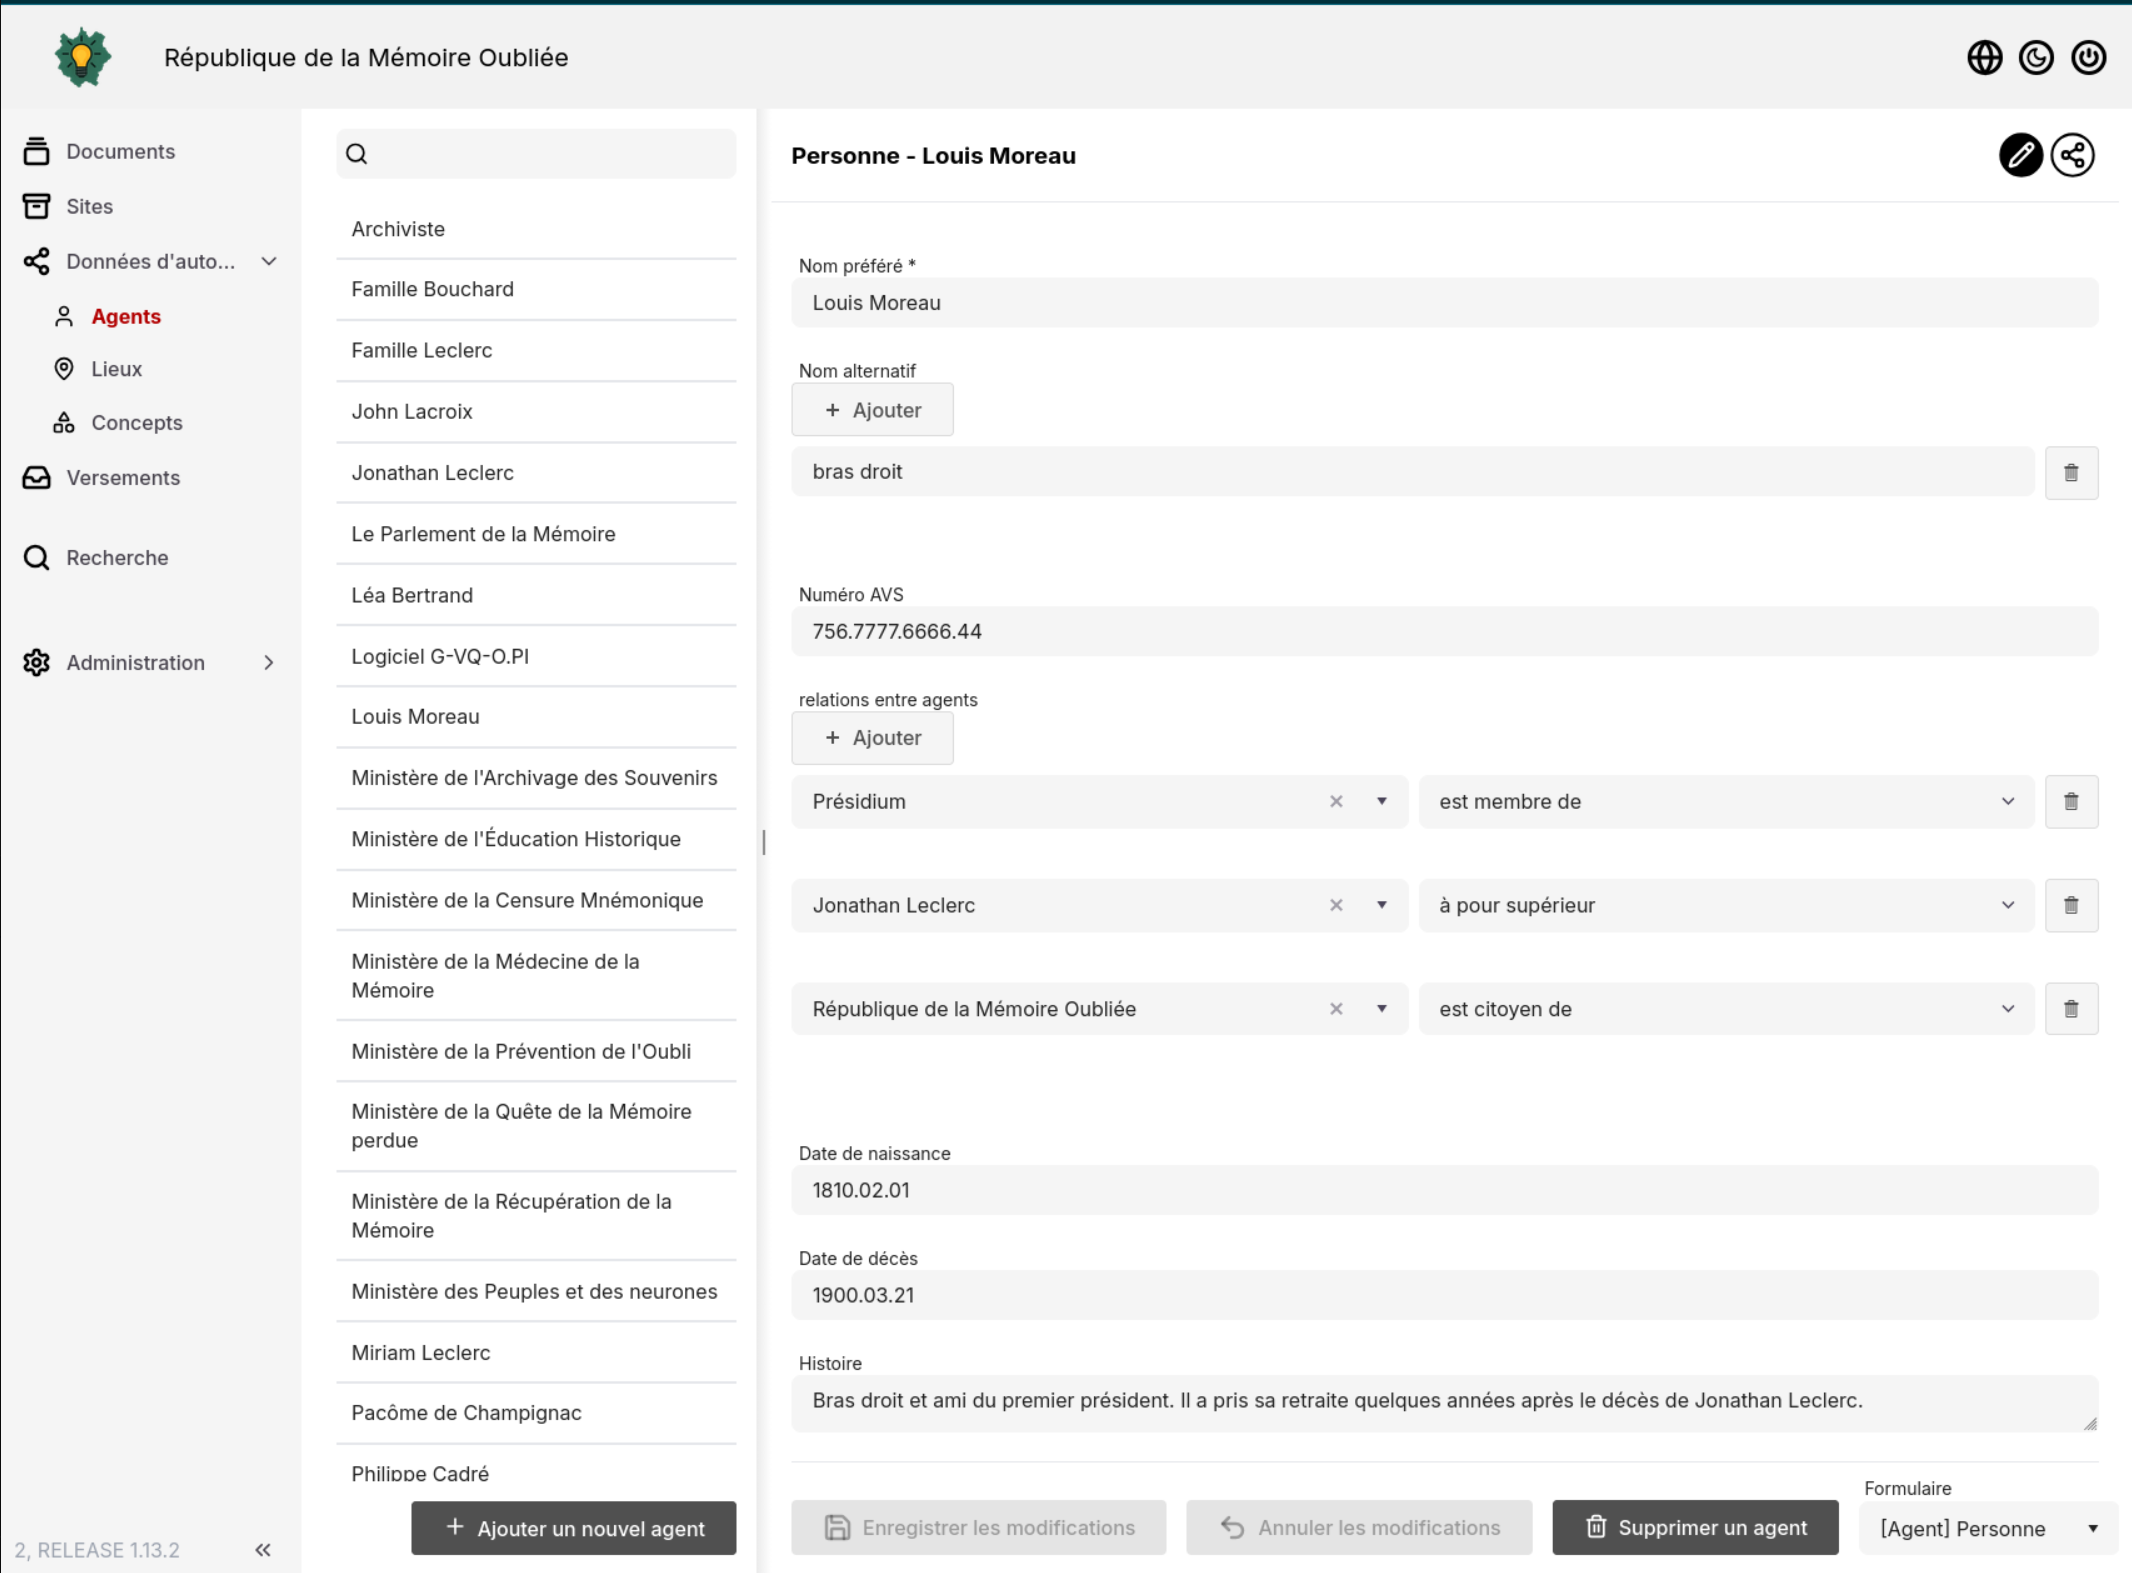Click the share relations graph icon

tap(2072, 155)
